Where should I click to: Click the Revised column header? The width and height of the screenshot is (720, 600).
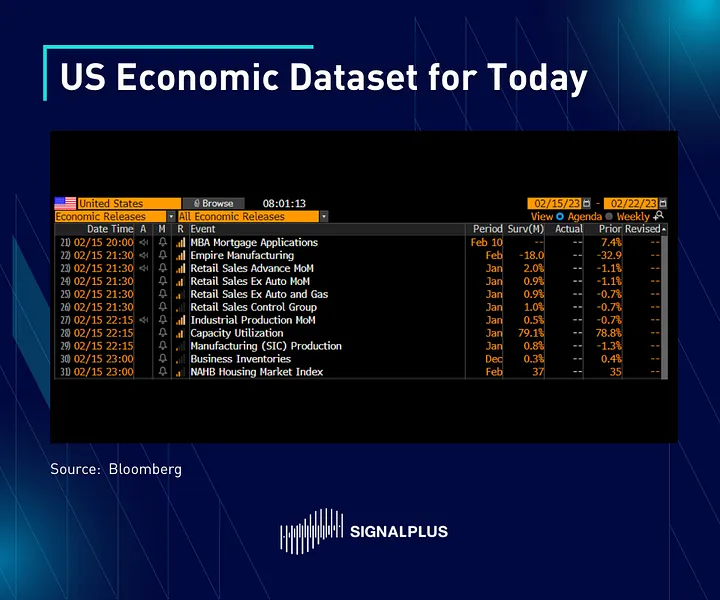pyautogui.click(x=642, y=229)
